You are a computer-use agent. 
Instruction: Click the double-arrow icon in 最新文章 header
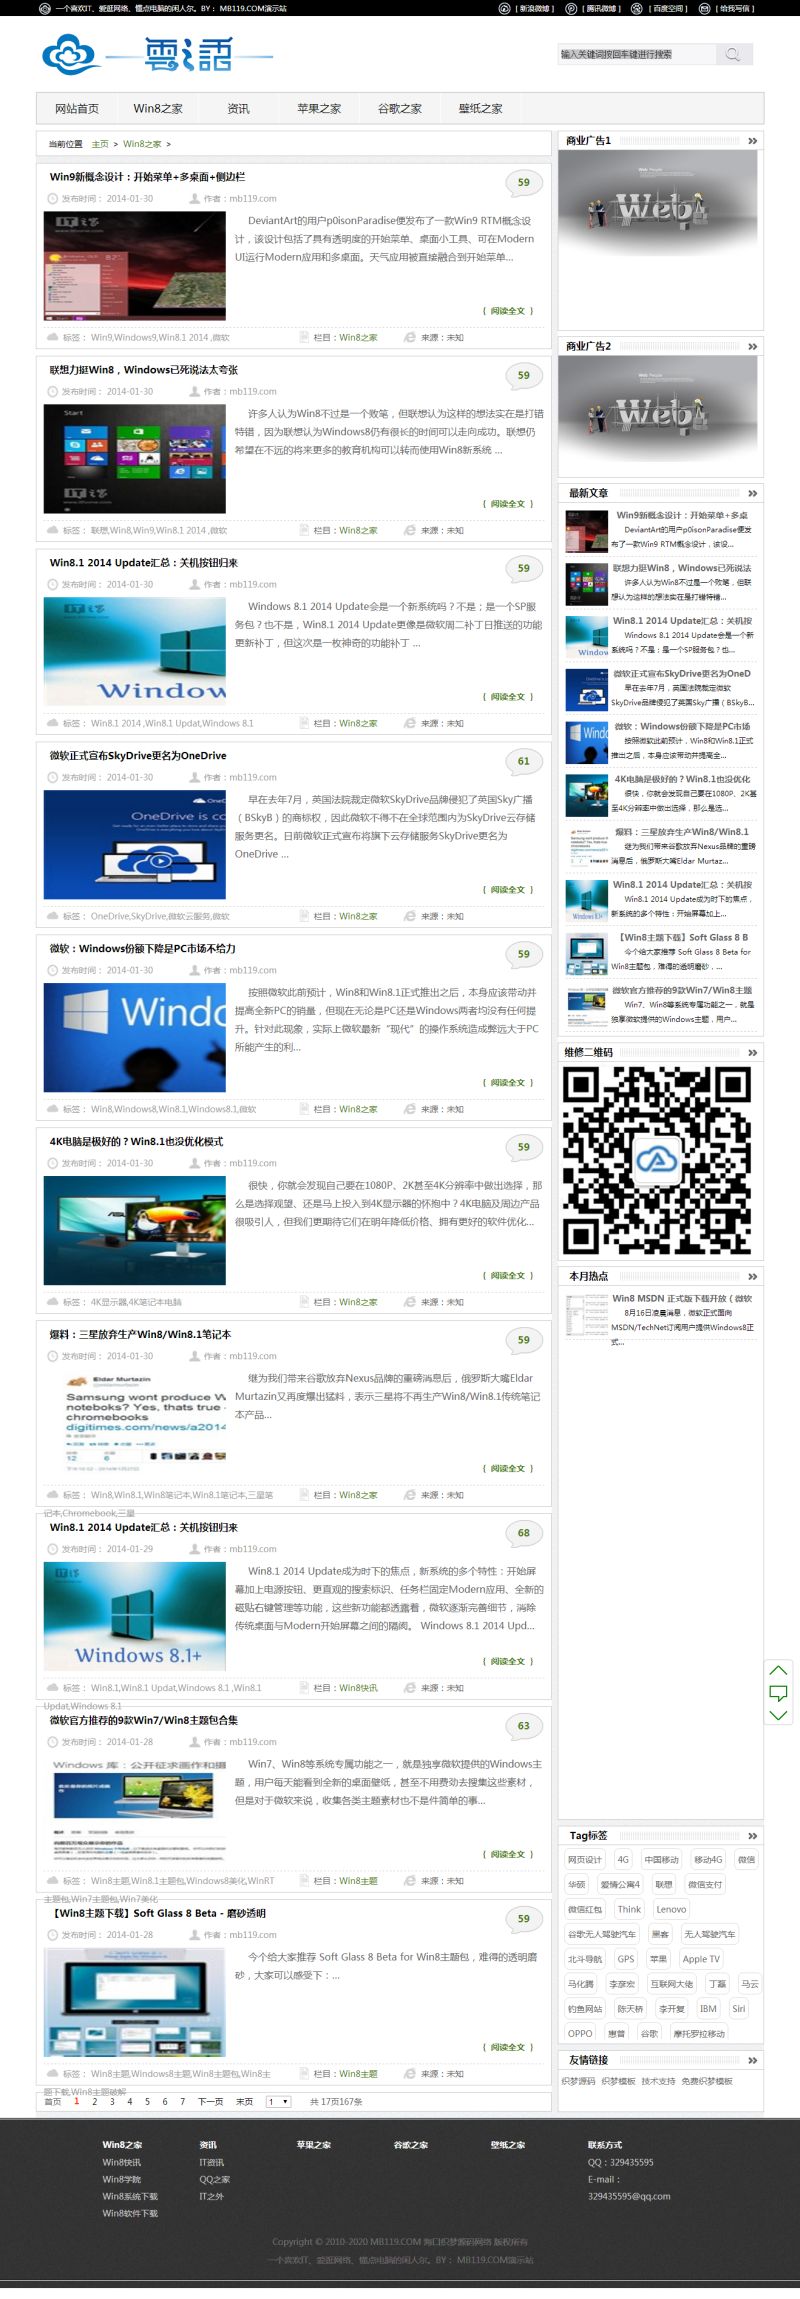(x=752, y=494)
